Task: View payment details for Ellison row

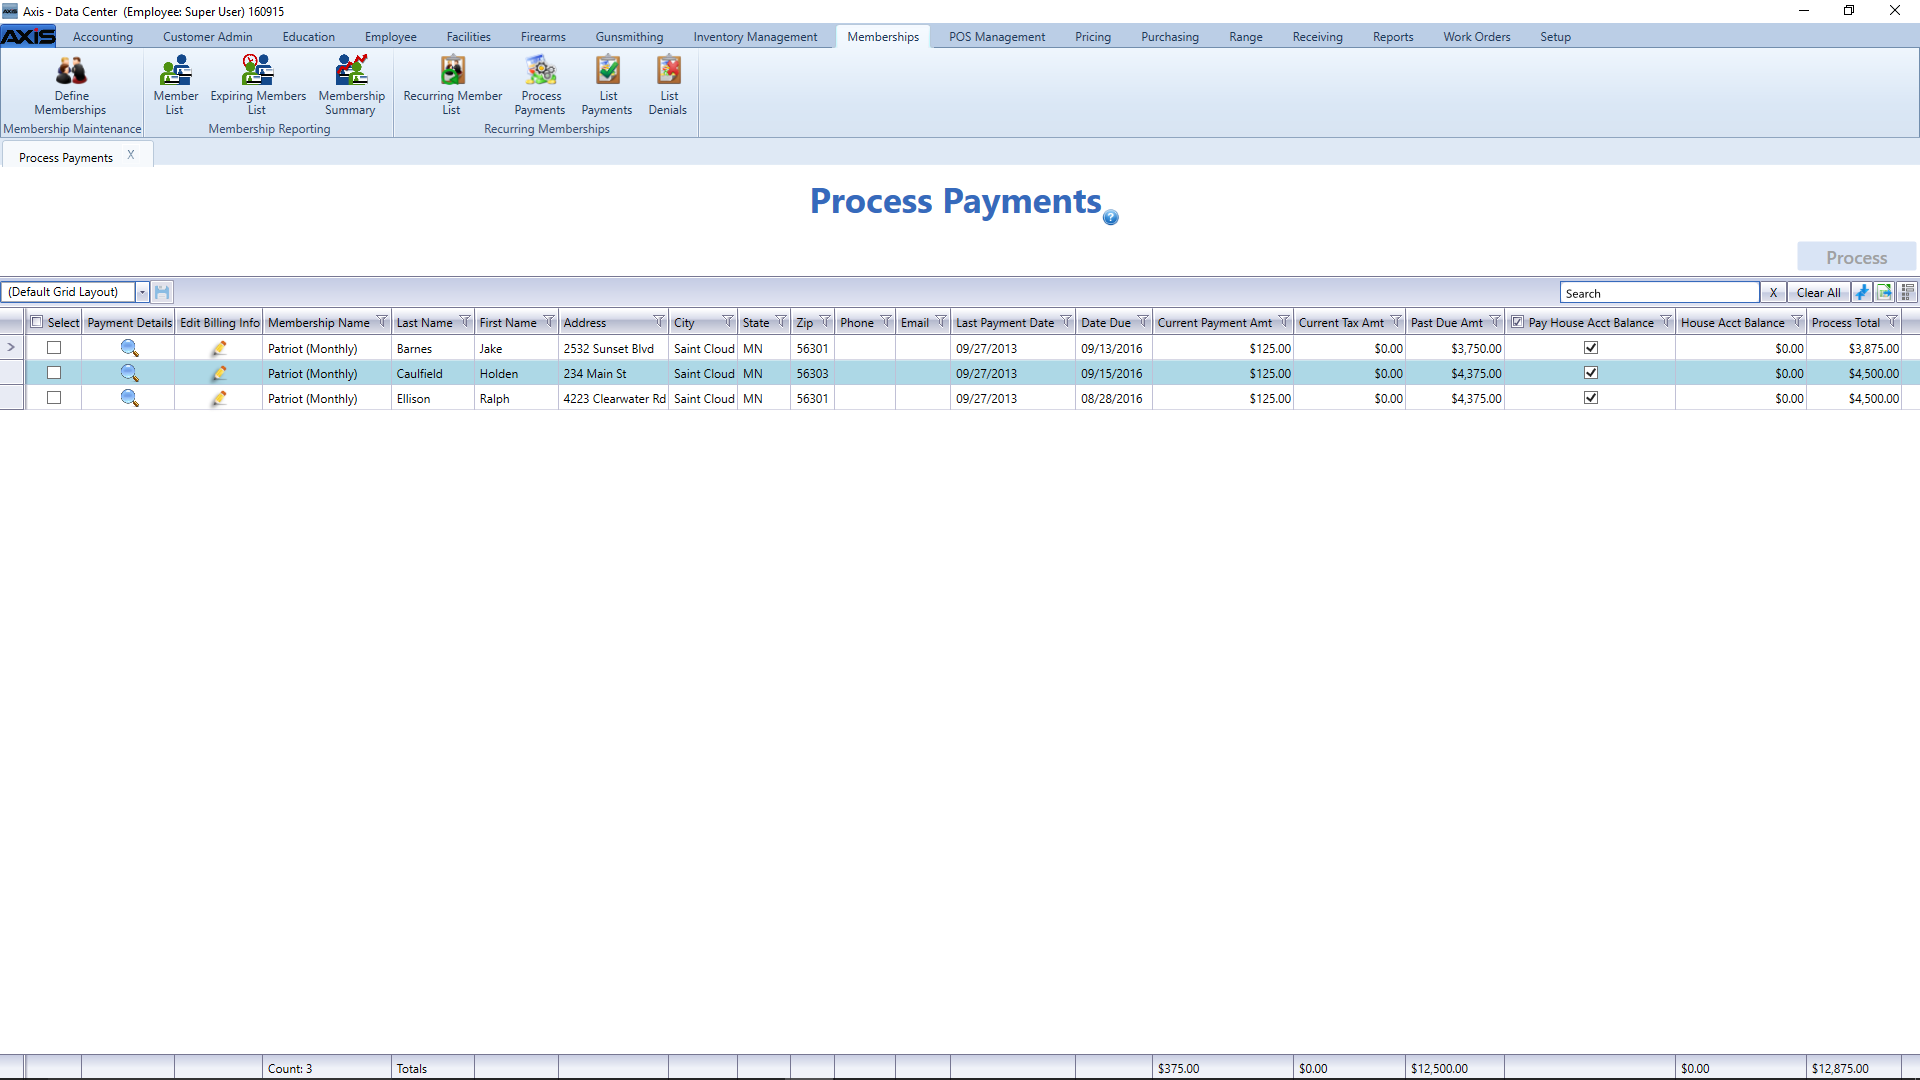Action: tap(129, 398)
